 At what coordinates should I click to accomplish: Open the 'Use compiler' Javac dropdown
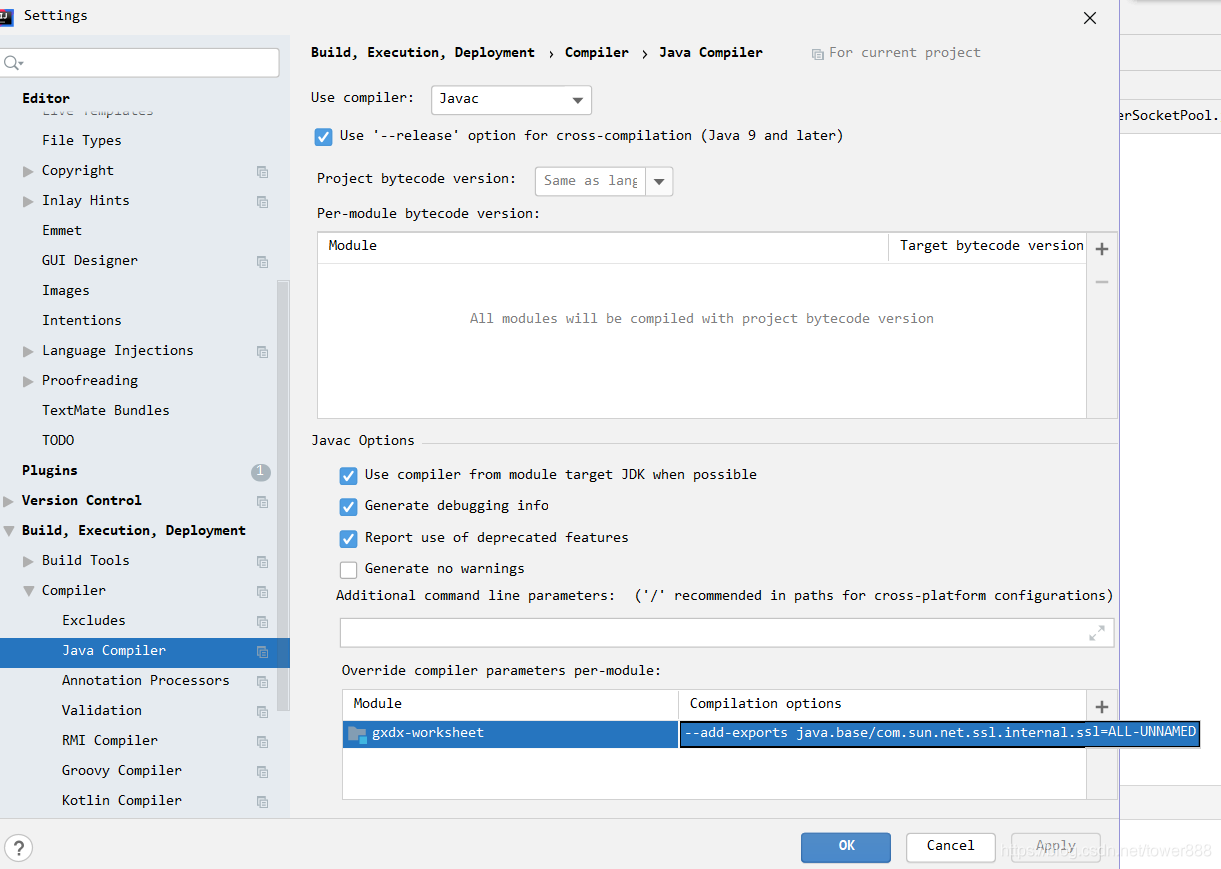click(511, 100)
